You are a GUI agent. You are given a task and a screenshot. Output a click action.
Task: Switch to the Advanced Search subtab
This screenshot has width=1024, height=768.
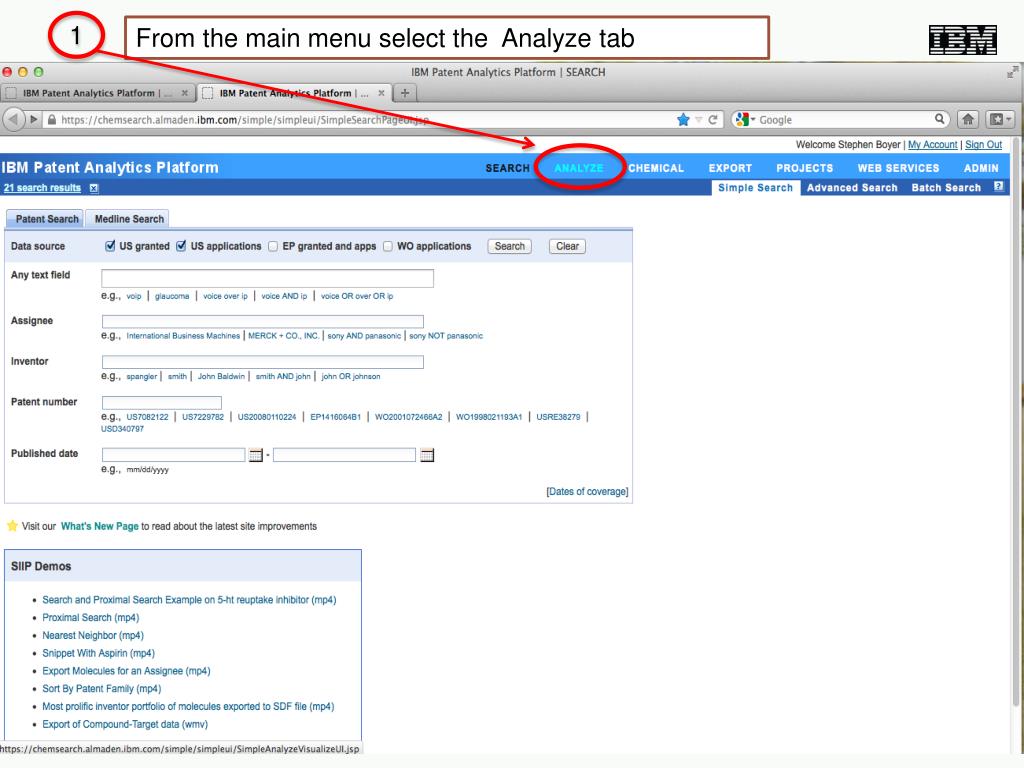coord(852,187)
